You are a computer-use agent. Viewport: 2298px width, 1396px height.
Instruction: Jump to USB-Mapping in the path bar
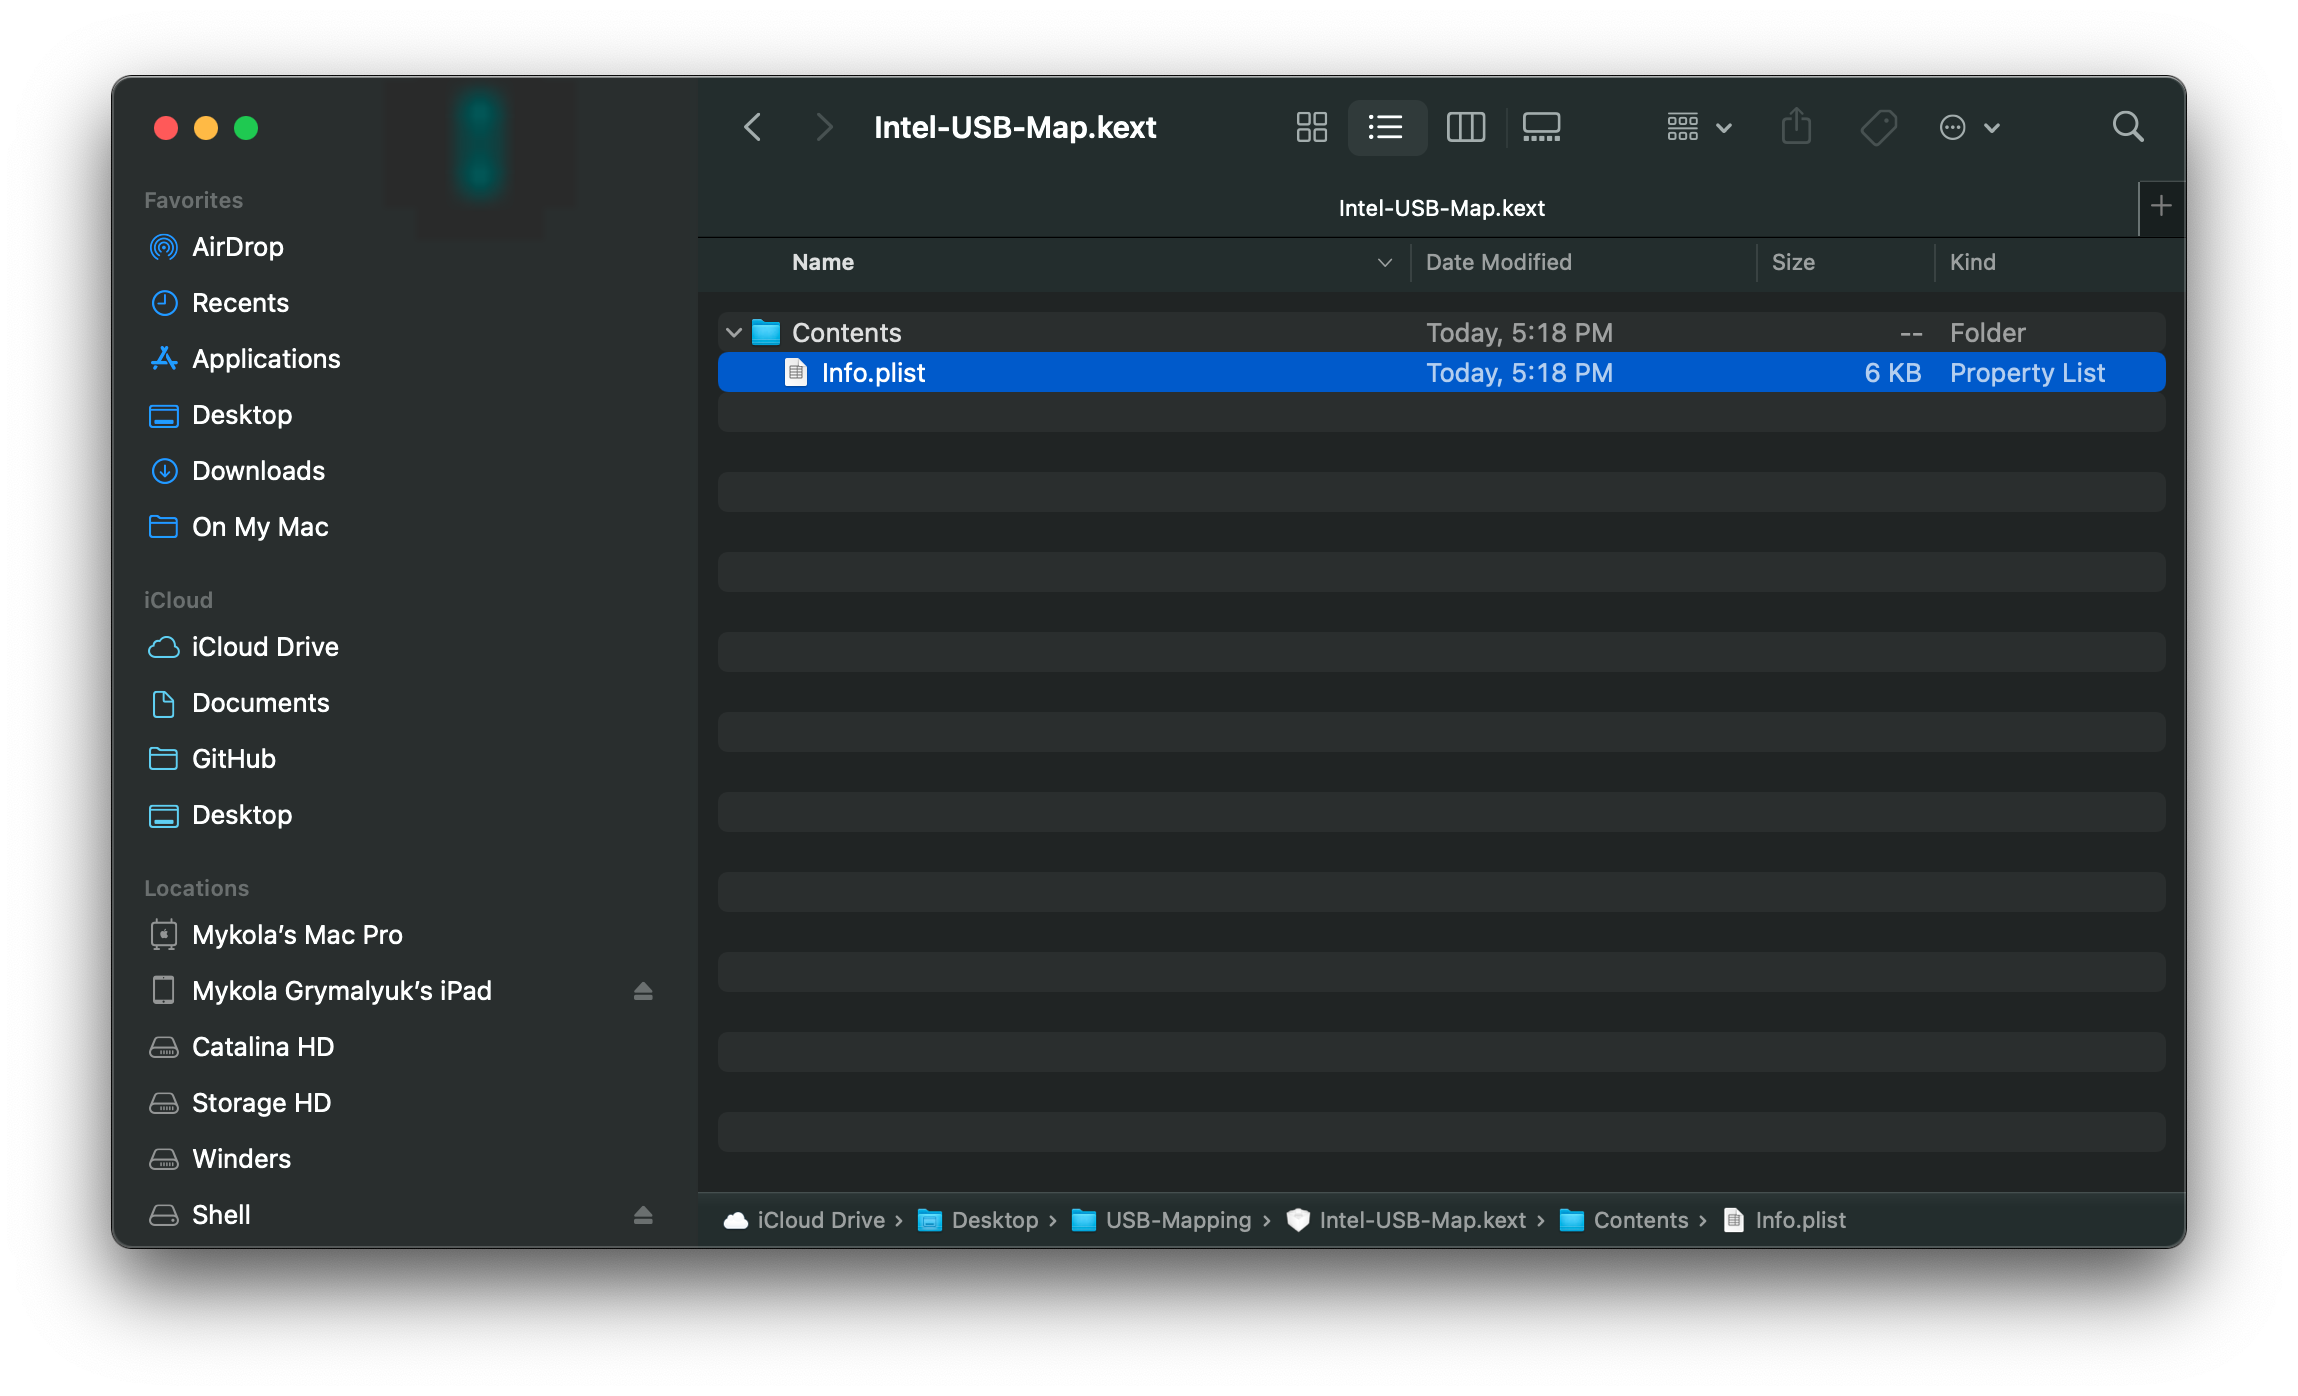[1177, 1220]
